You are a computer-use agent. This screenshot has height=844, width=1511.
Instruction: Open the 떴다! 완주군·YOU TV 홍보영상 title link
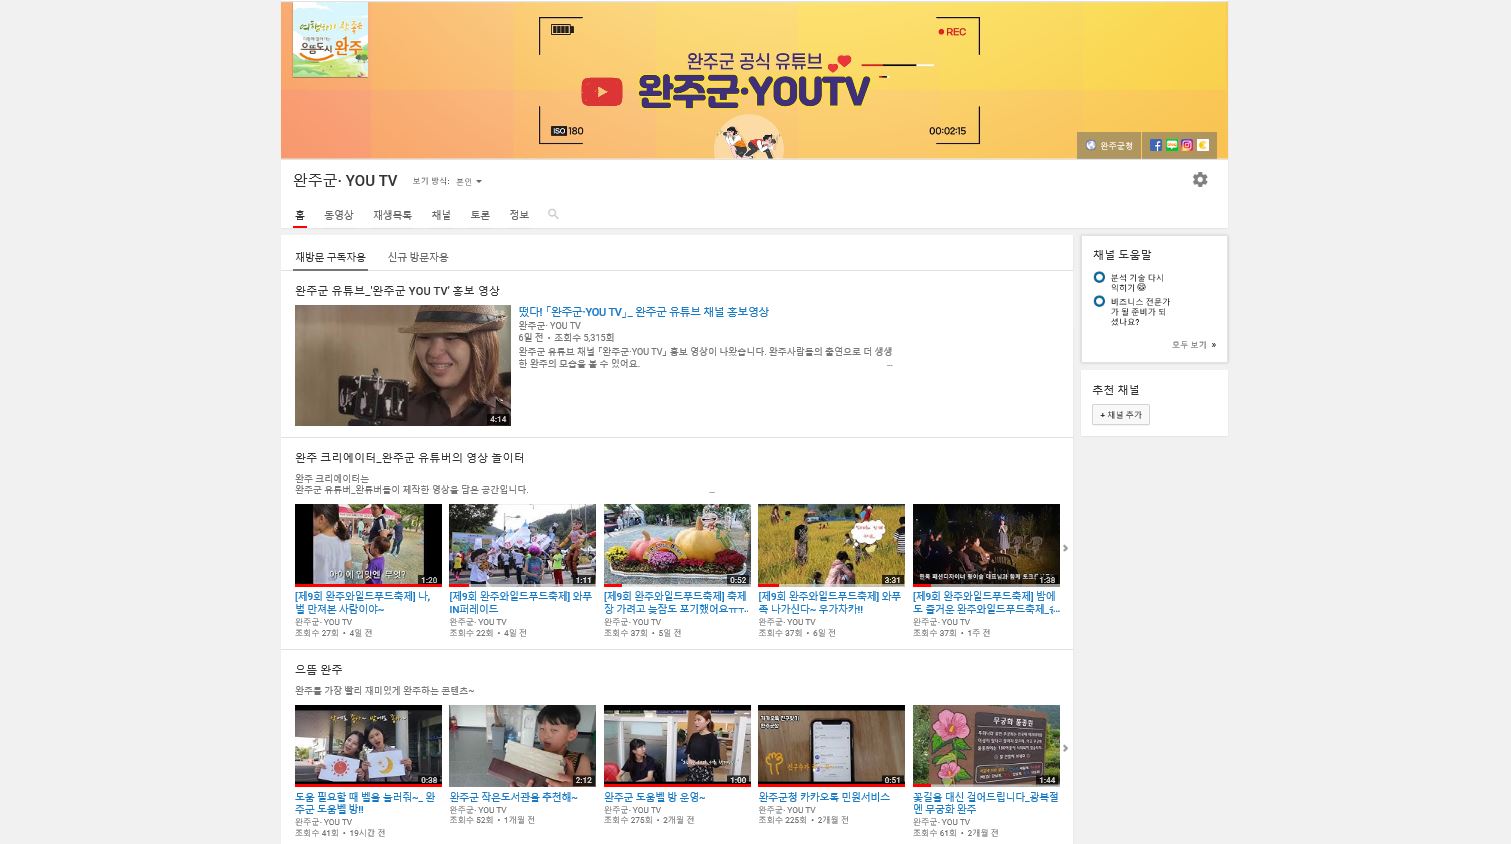[x=643, y=312]
